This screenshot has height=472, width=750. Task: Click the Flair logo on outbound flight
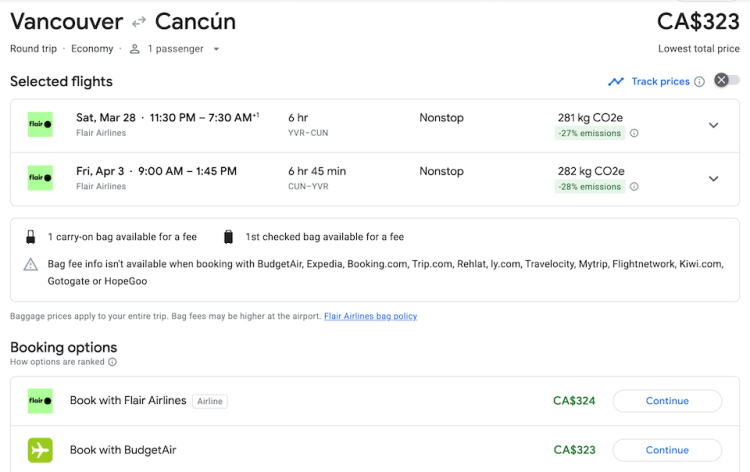tap(40, 125)
